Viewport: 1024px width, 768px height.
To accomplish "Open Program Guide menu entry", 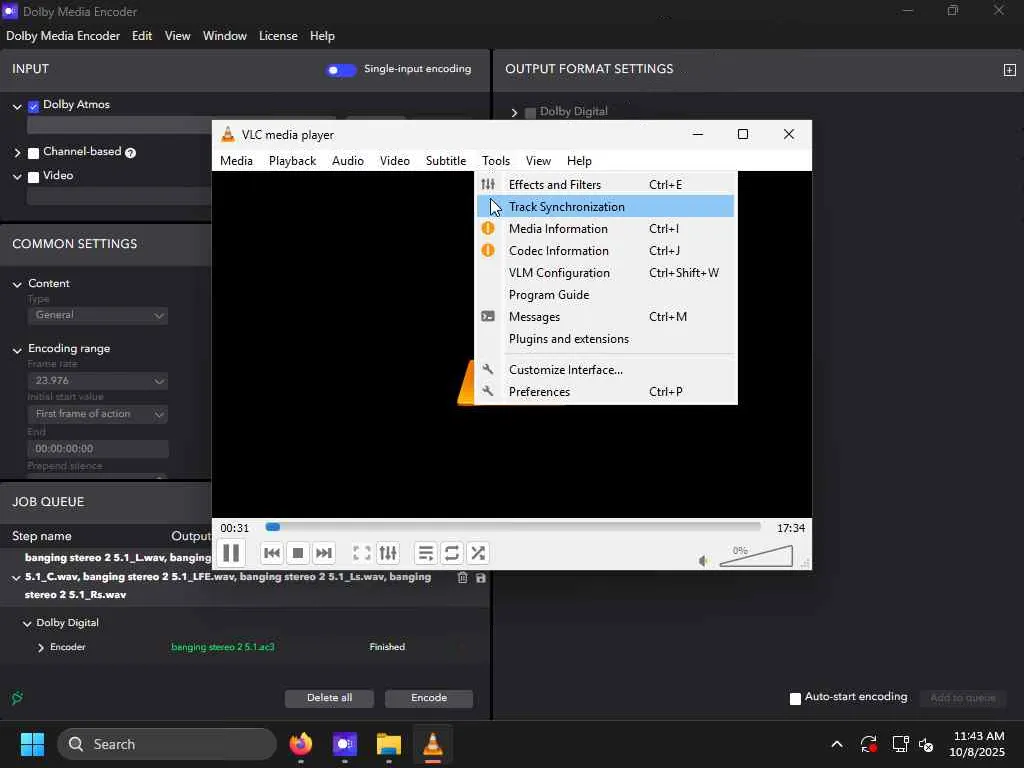I will 605,295.
